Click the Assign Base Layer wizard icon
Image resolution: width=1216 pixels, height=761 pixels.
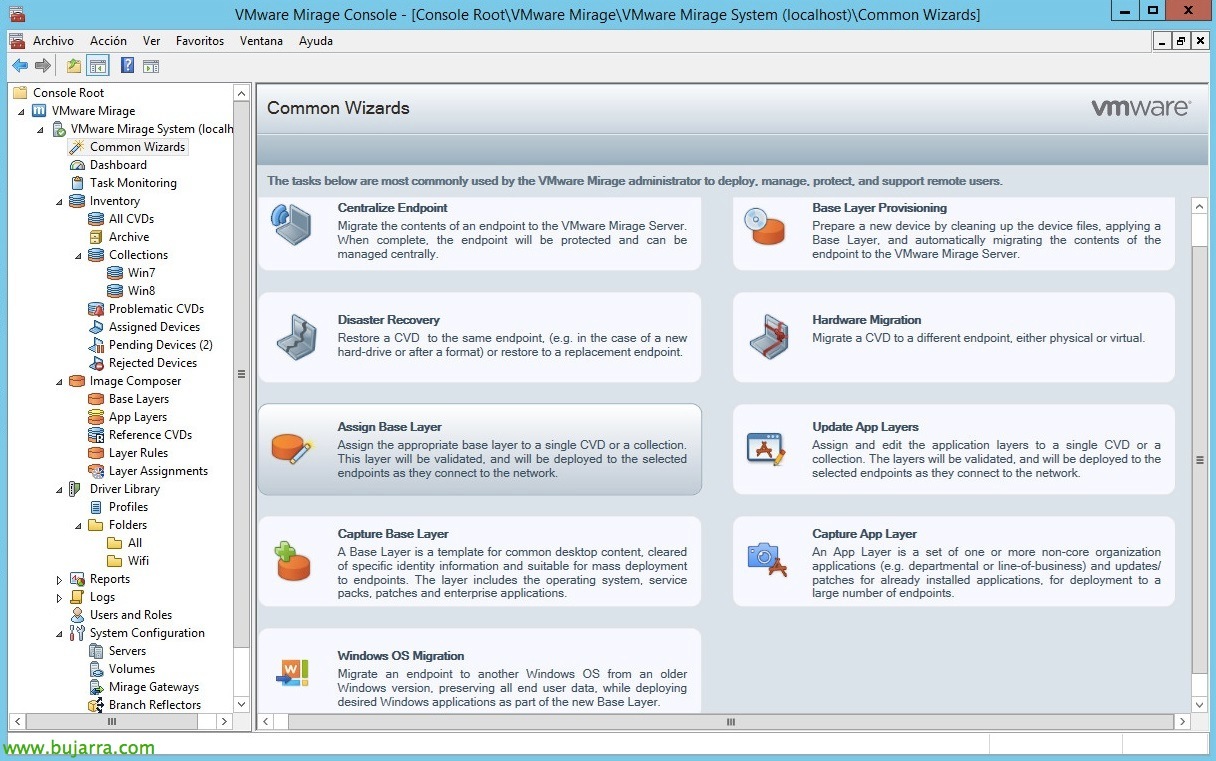(293, 449)
